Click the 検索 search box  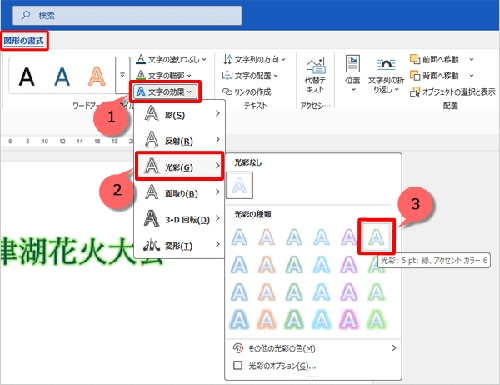pos(127,15)
